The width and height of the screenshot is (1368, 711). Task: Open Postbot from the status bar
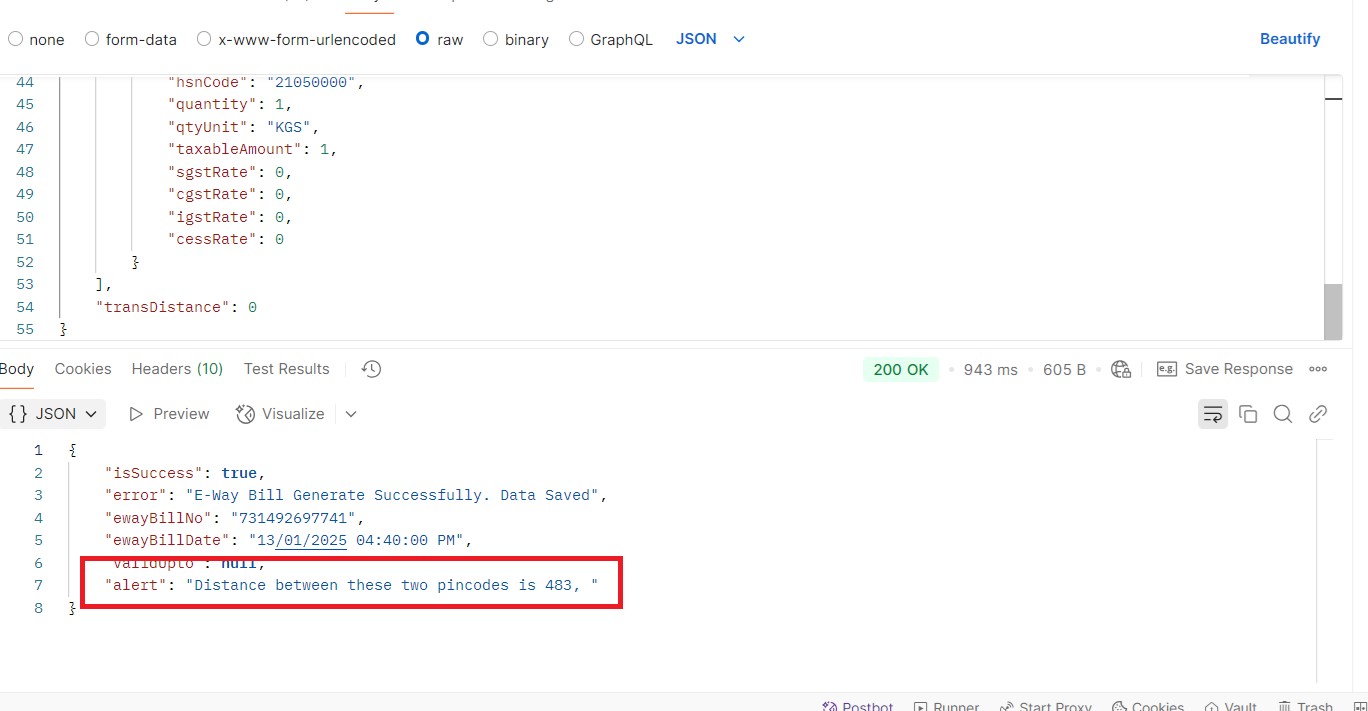[857, 706]
